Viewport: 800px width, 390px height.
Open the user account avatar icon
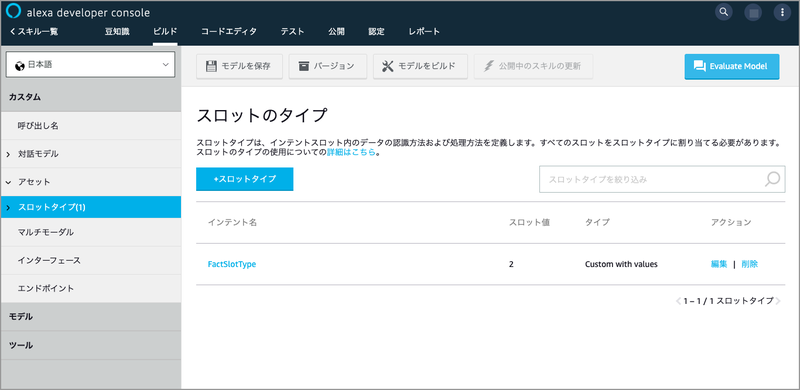pyautogui.click(x=753, y=12)
